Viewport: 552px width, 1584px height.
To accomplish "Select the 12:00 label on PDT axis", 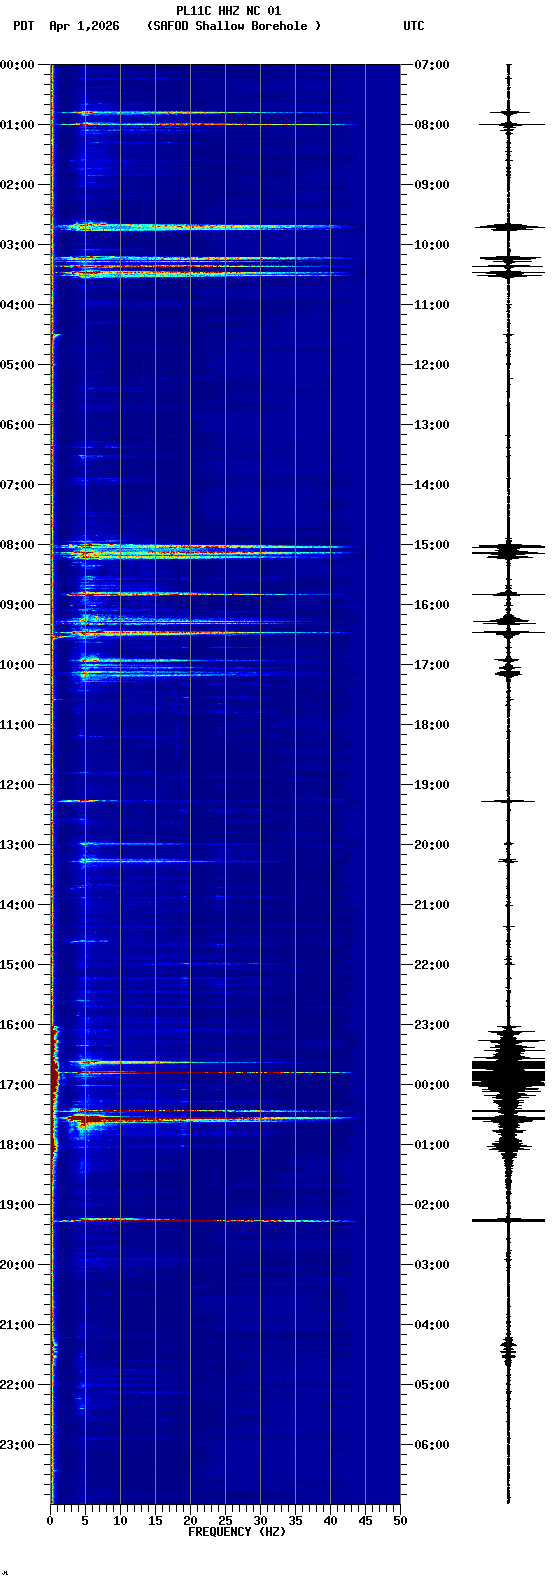I will [x=17, y=785].
